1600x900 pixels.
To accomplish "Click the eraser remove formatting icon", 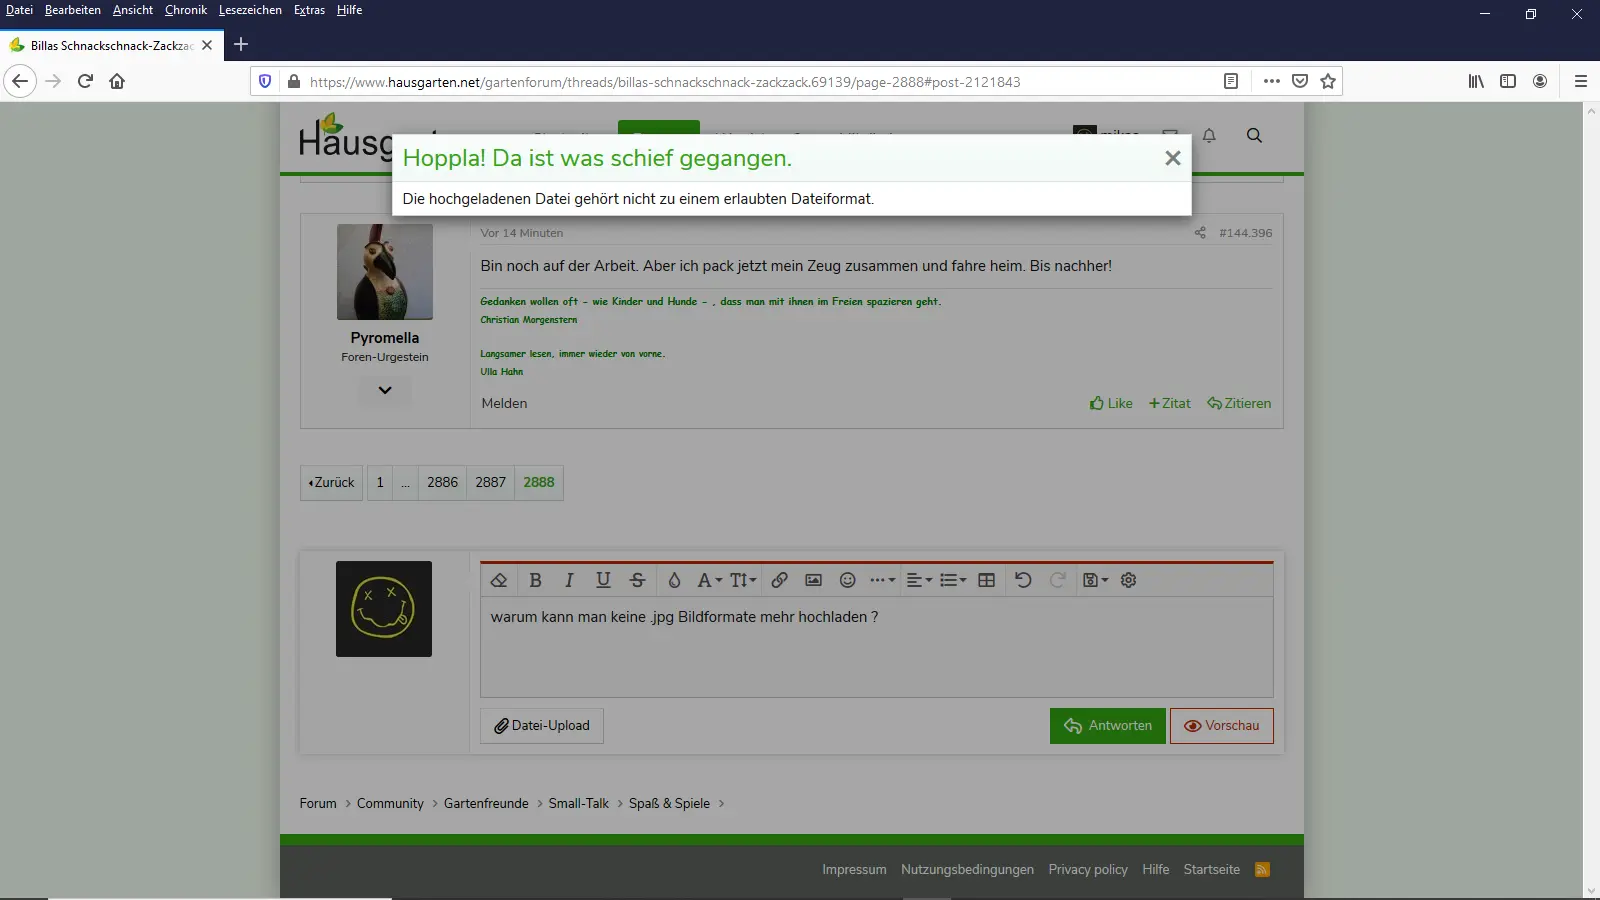I will tap(499, 580).
